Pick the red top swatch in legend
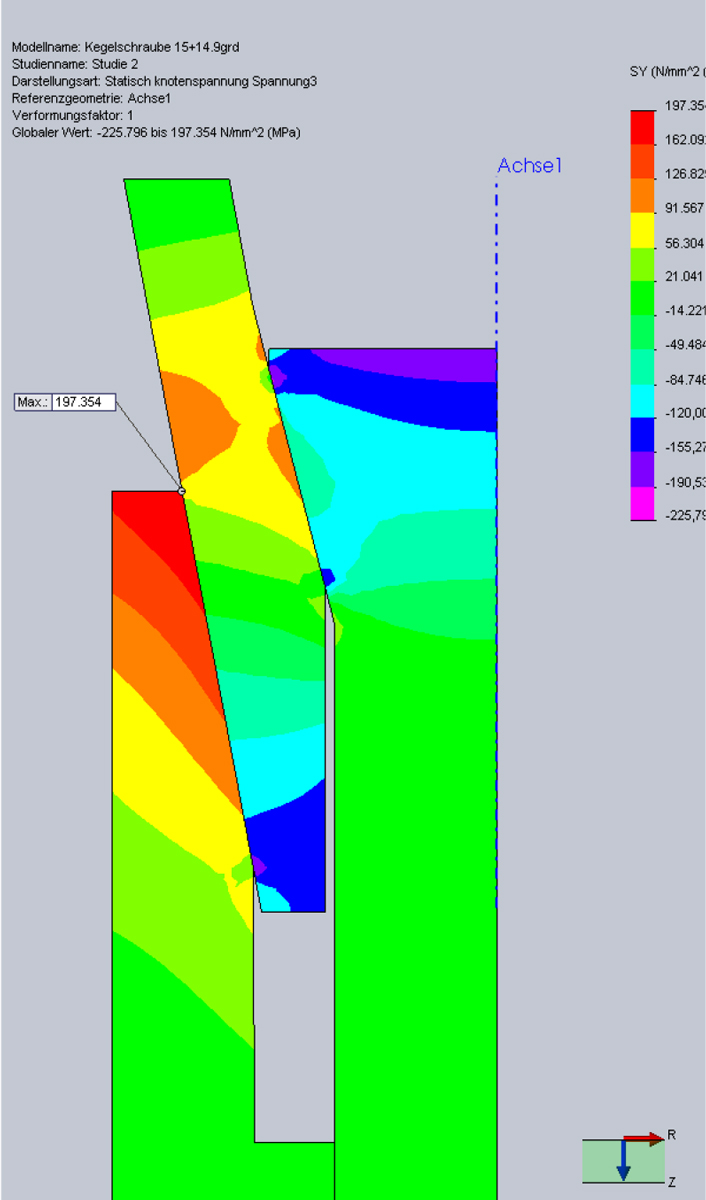Screen dimensions: 706x1200 point(641,126)
